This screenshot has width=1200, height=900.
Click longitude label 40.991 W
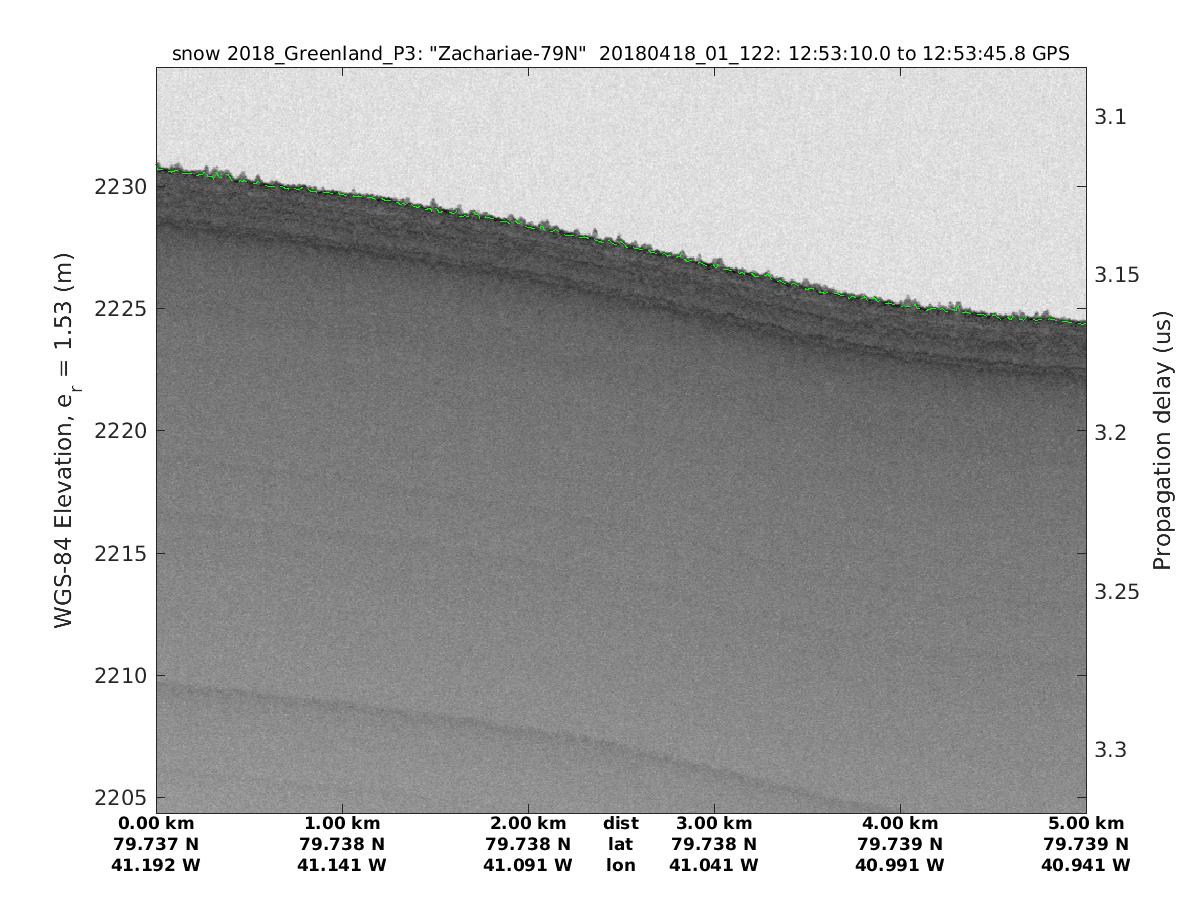pos(900,865)
